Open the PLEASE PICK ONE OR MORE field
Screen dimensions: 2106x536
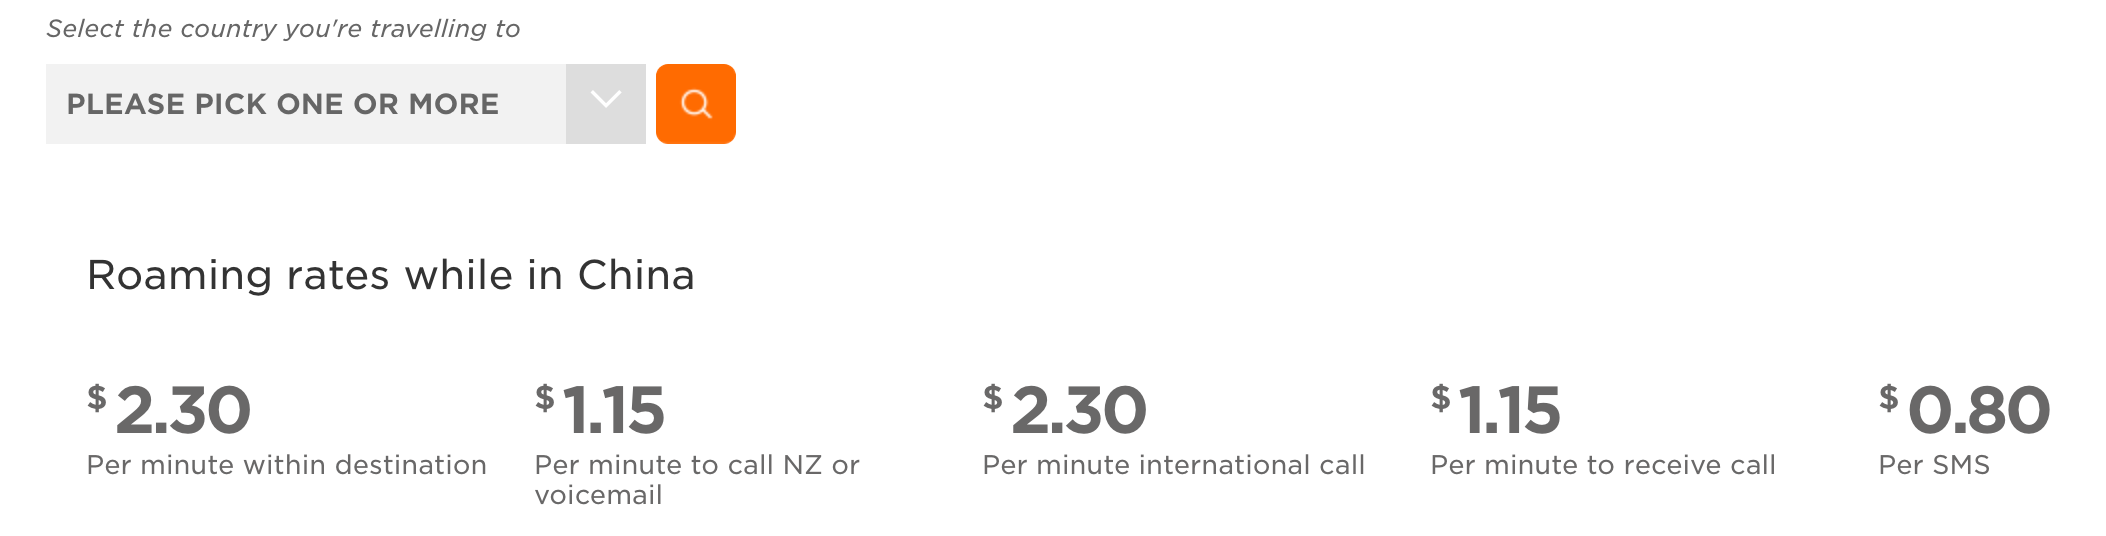306,104
